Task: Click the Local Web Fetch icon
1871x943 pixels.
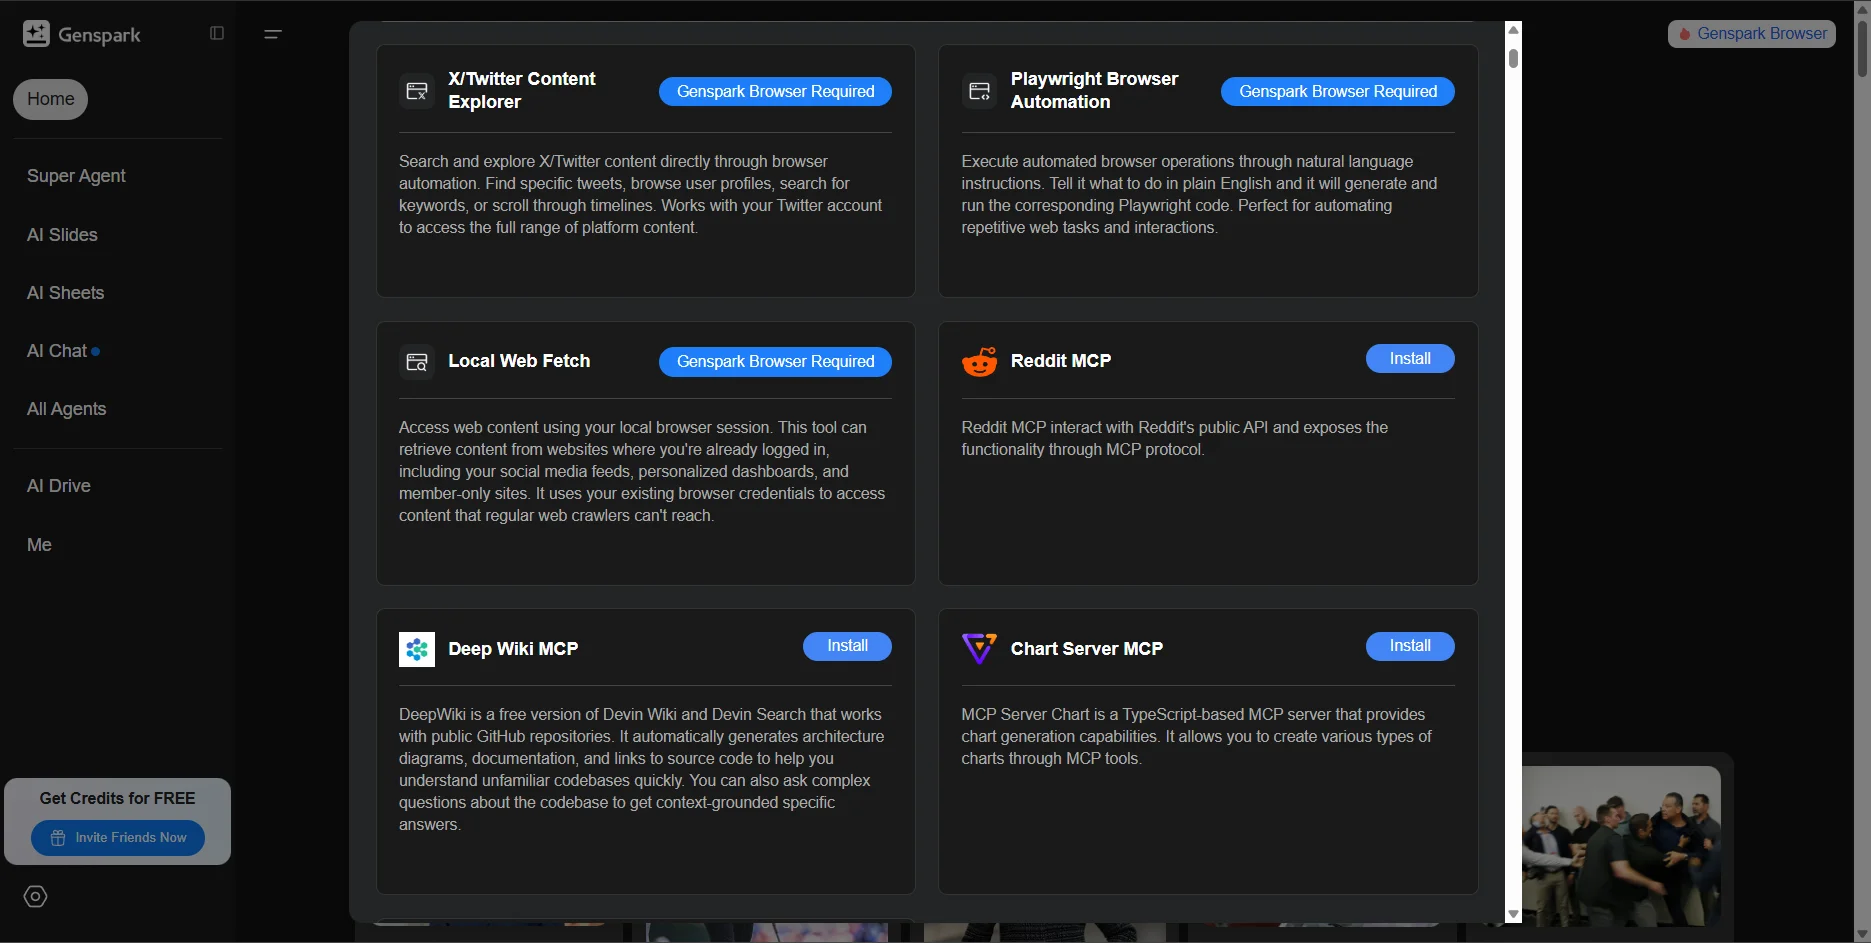Action: [x=417, y=361]
